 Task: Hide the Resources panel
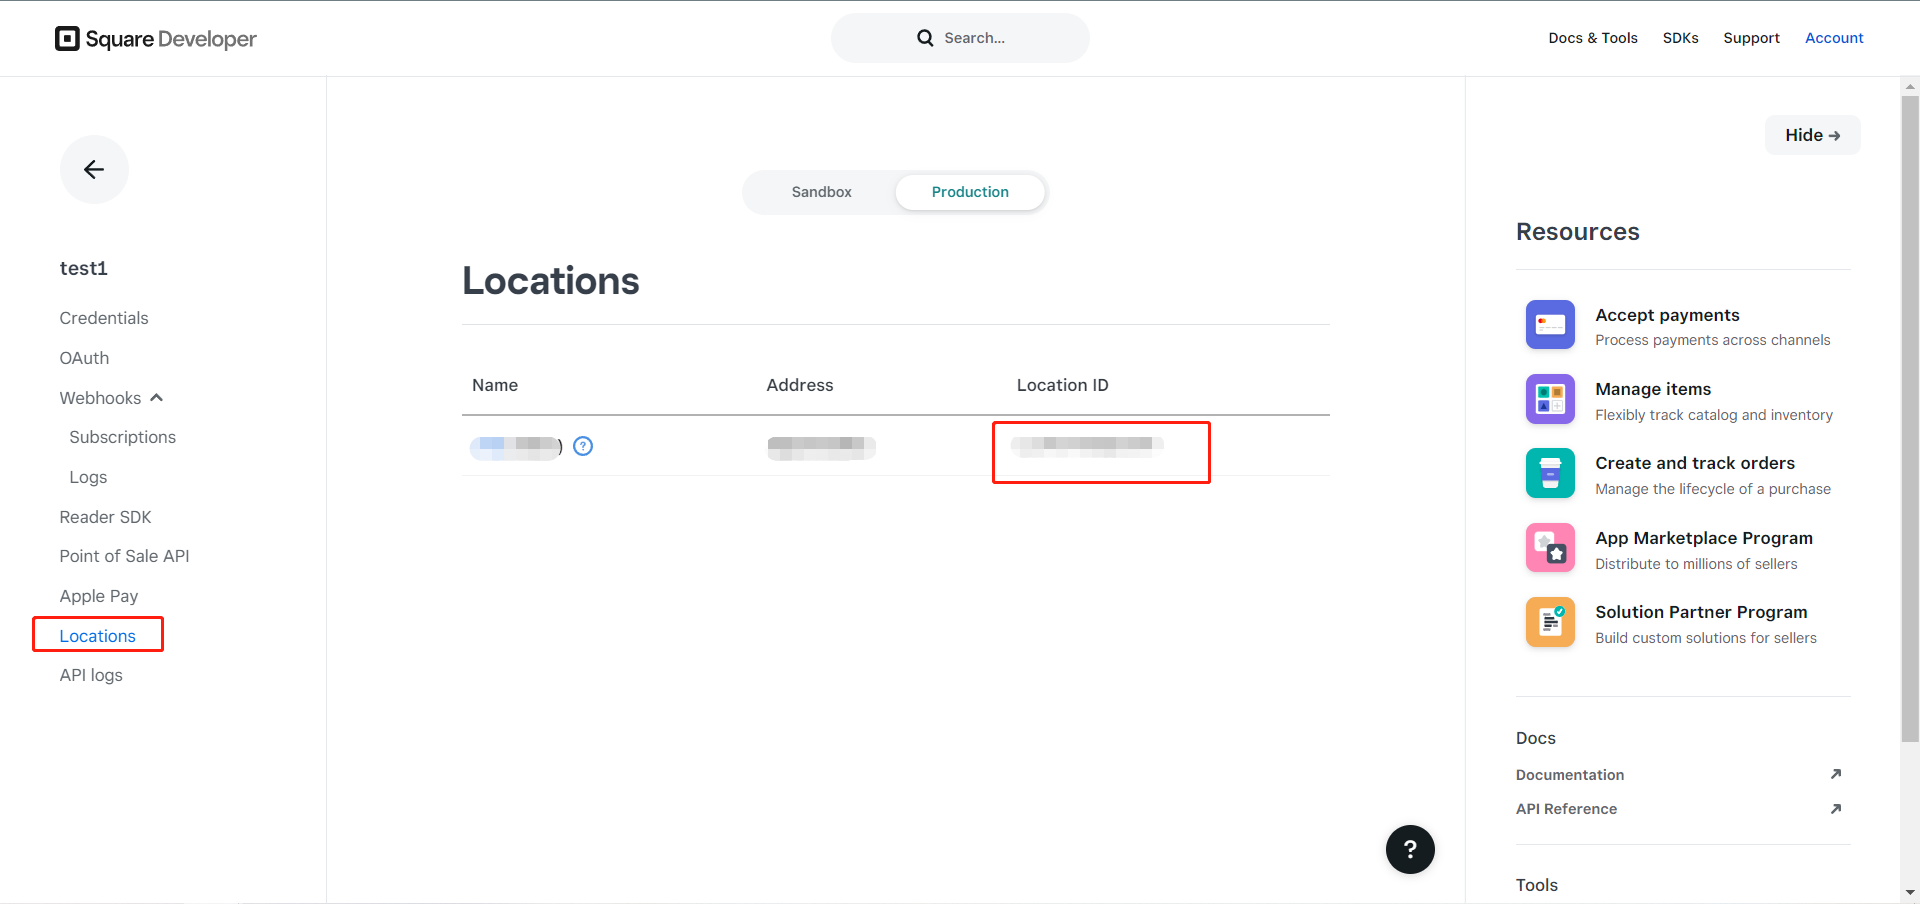1812,135
